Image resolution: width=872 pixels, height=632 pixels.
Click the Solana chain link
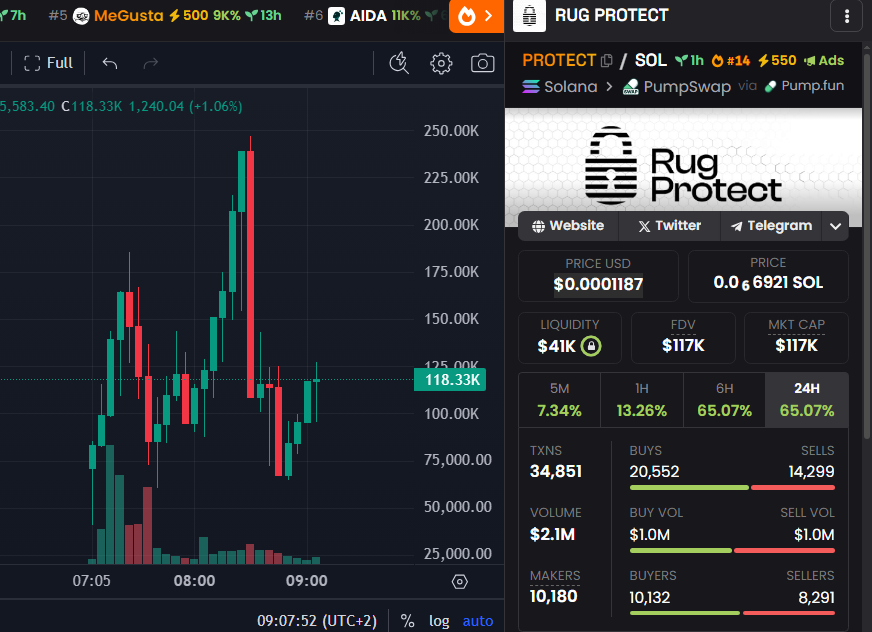coord(559,87)
